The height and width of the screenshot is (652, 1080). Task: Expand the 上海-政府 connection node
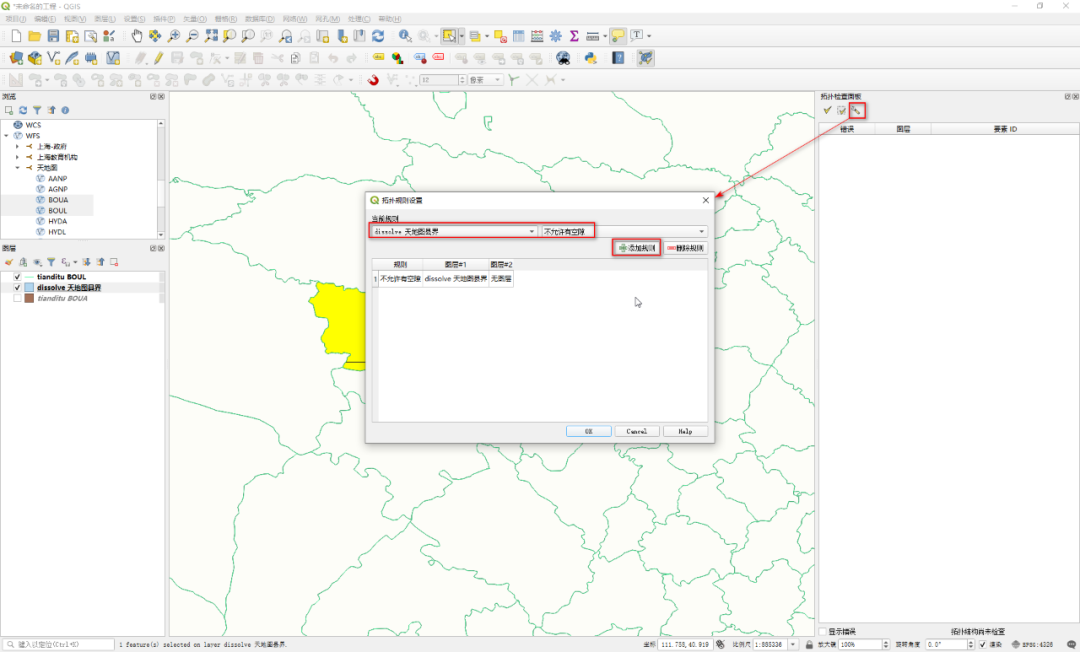pyautogui.click(x=18, y=147)
